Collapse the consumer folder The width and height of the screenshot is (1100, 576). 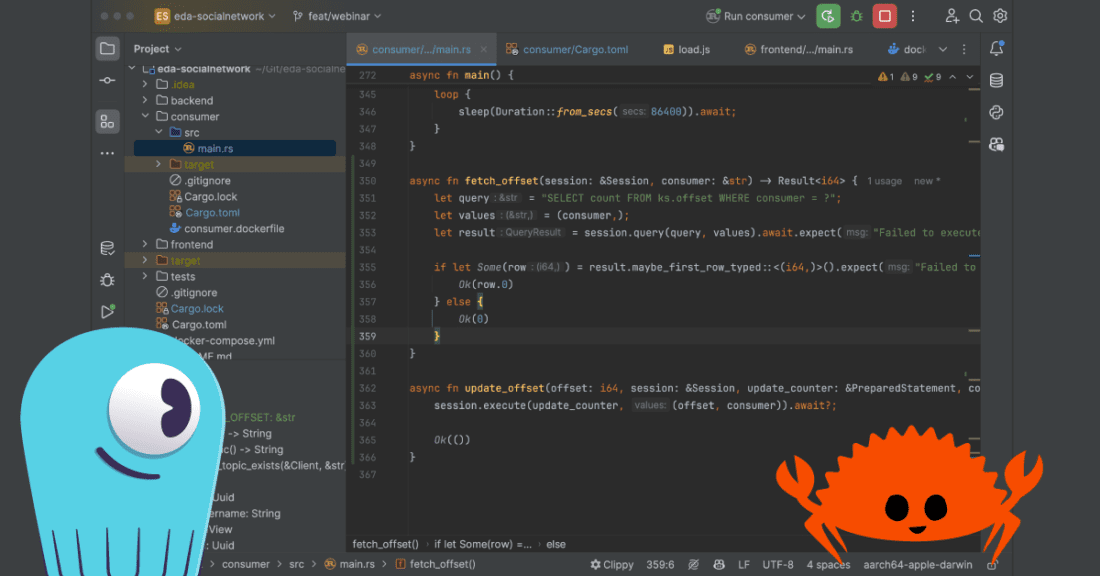(145, 116)
